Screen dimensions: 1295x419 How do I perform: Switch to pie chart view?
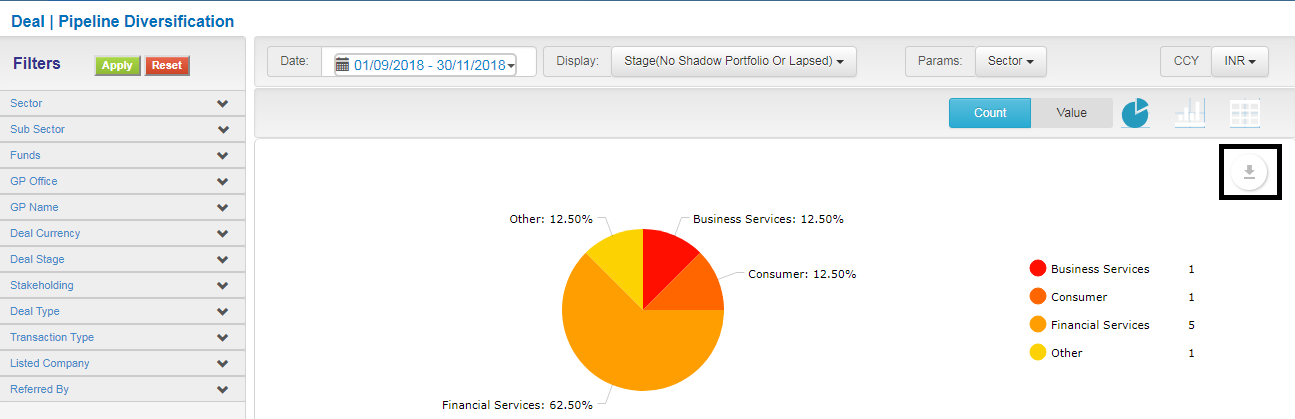point(1135,114)
